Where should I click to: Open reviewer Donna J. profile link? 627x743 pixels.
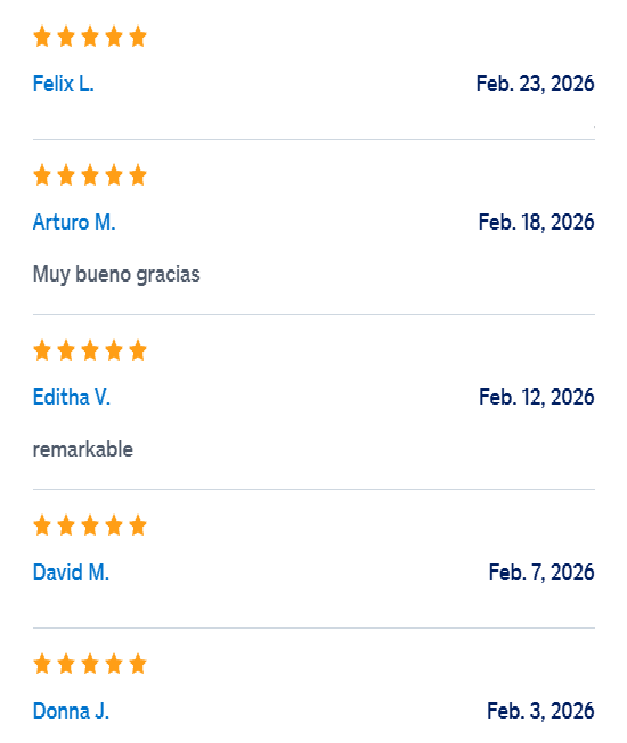click(71, 711)
